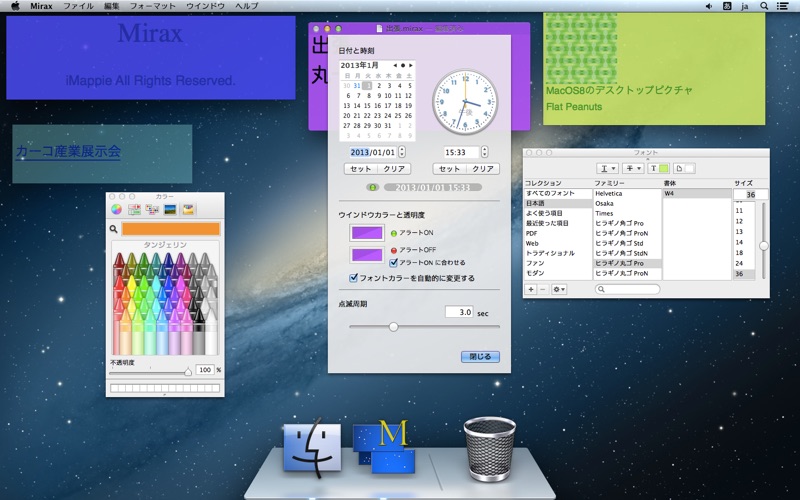Image resolution: width=800 pixels, height=500 pixels.
Task: Click the date field stepper arrows
Action: coord(402,152)
